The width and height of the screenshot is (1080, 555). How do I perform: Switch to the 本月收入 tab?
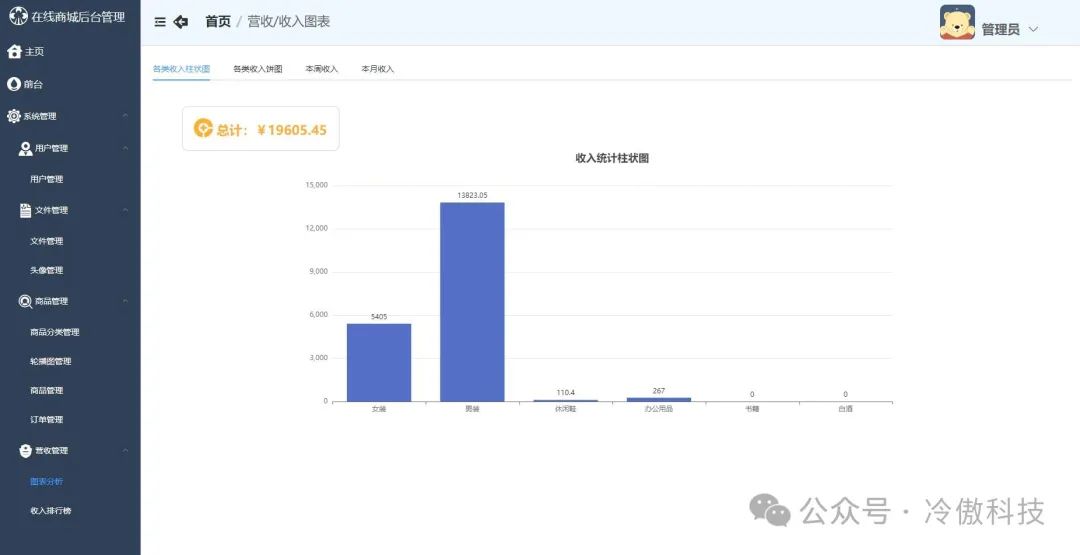click(377, 69)
